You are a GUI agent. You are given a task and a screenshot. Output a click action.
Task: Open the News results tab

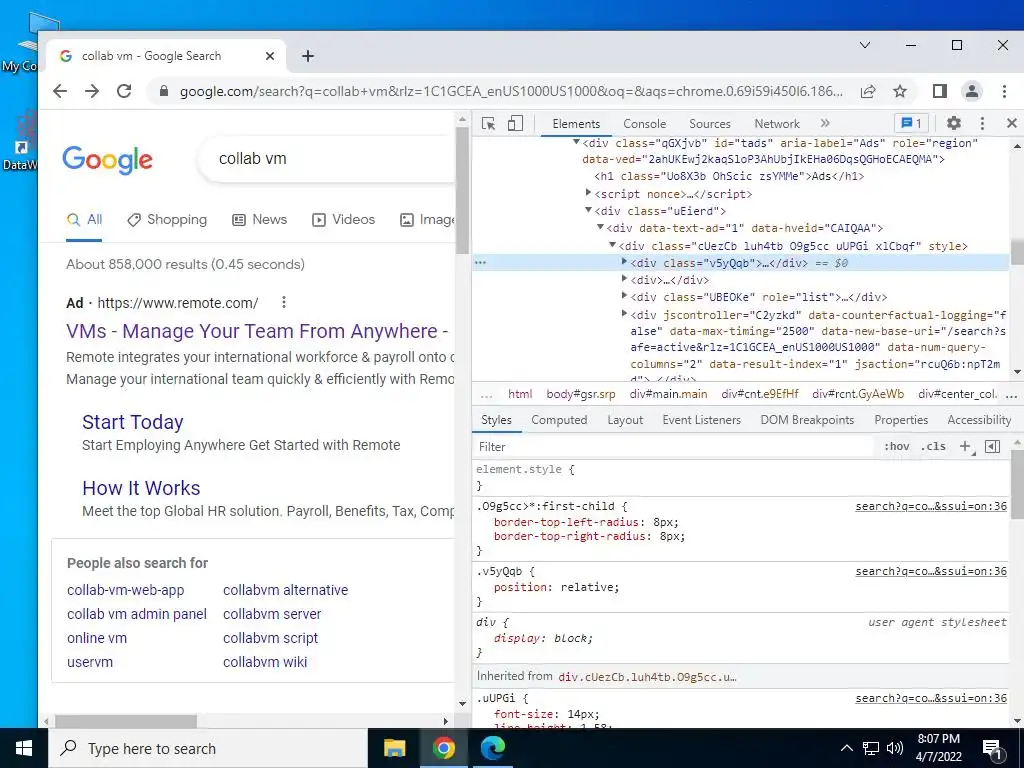pos(260,220)
